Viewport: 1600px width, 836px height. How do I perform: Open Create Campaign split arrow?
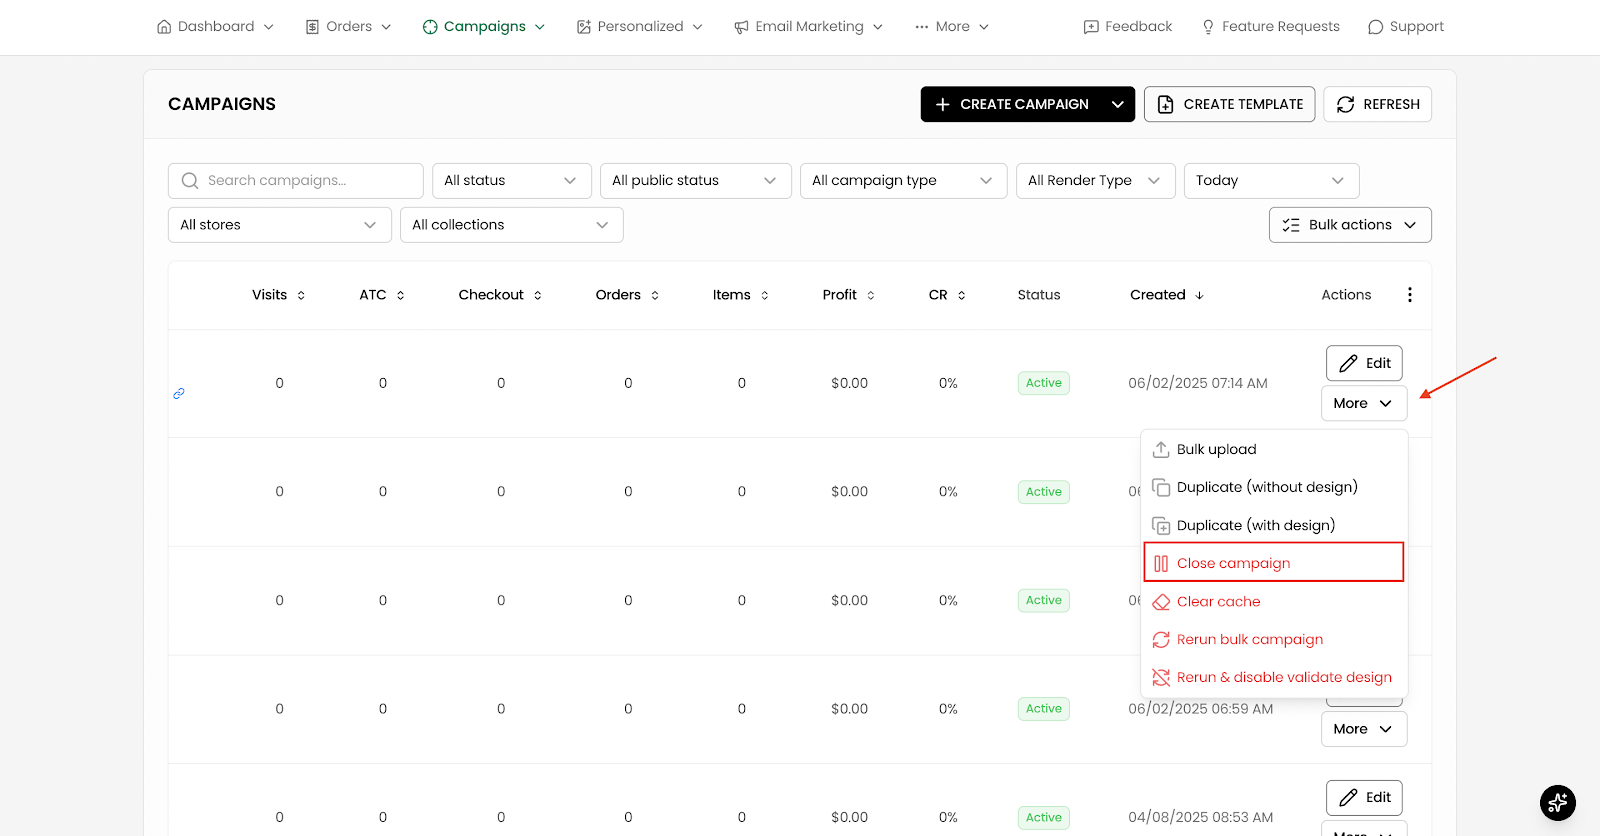[x=1118, y=104]
